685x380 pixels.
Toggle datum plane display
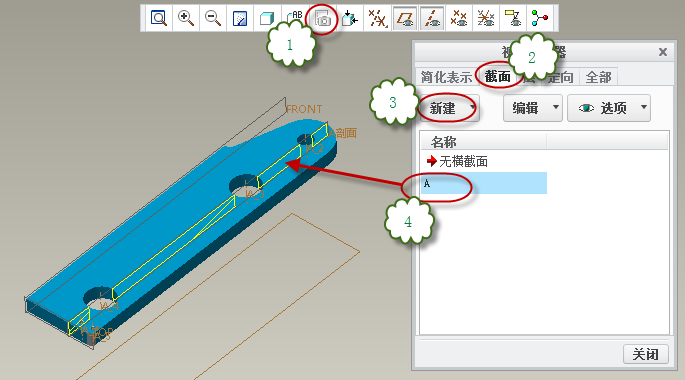[x=405, y=18]
